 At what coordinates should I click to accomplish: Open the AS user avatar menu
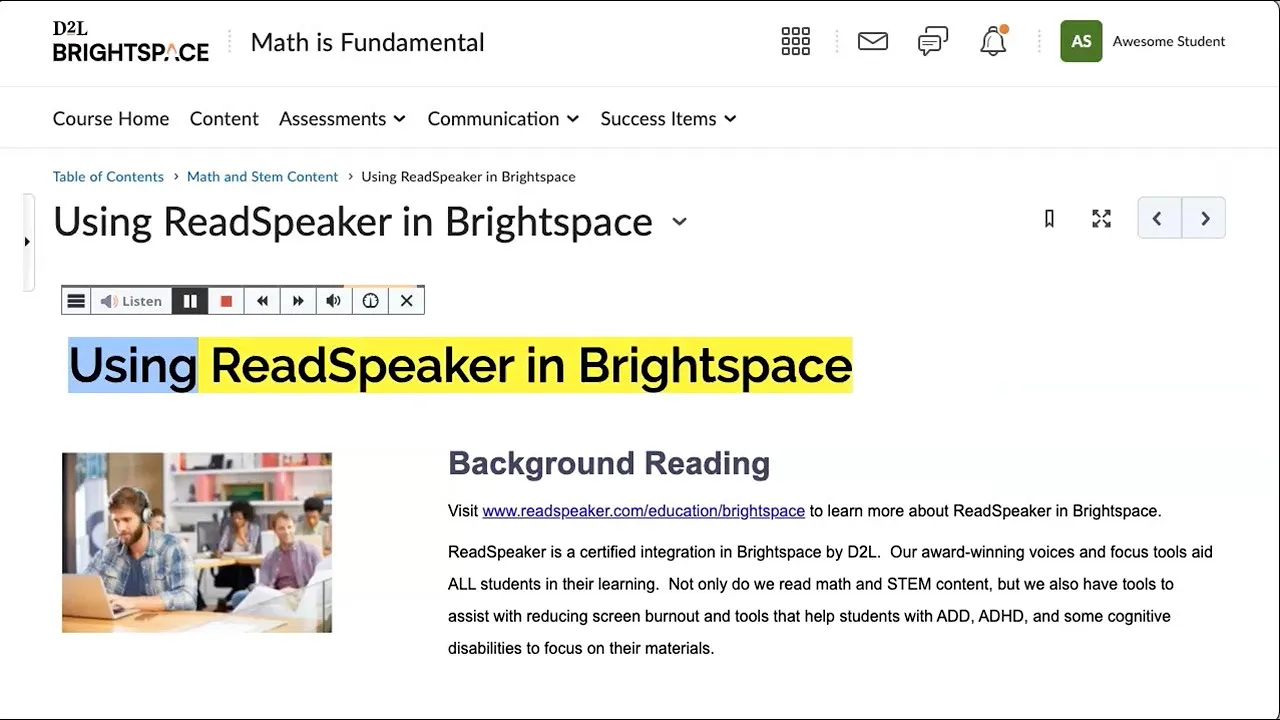click(1081, 41)
